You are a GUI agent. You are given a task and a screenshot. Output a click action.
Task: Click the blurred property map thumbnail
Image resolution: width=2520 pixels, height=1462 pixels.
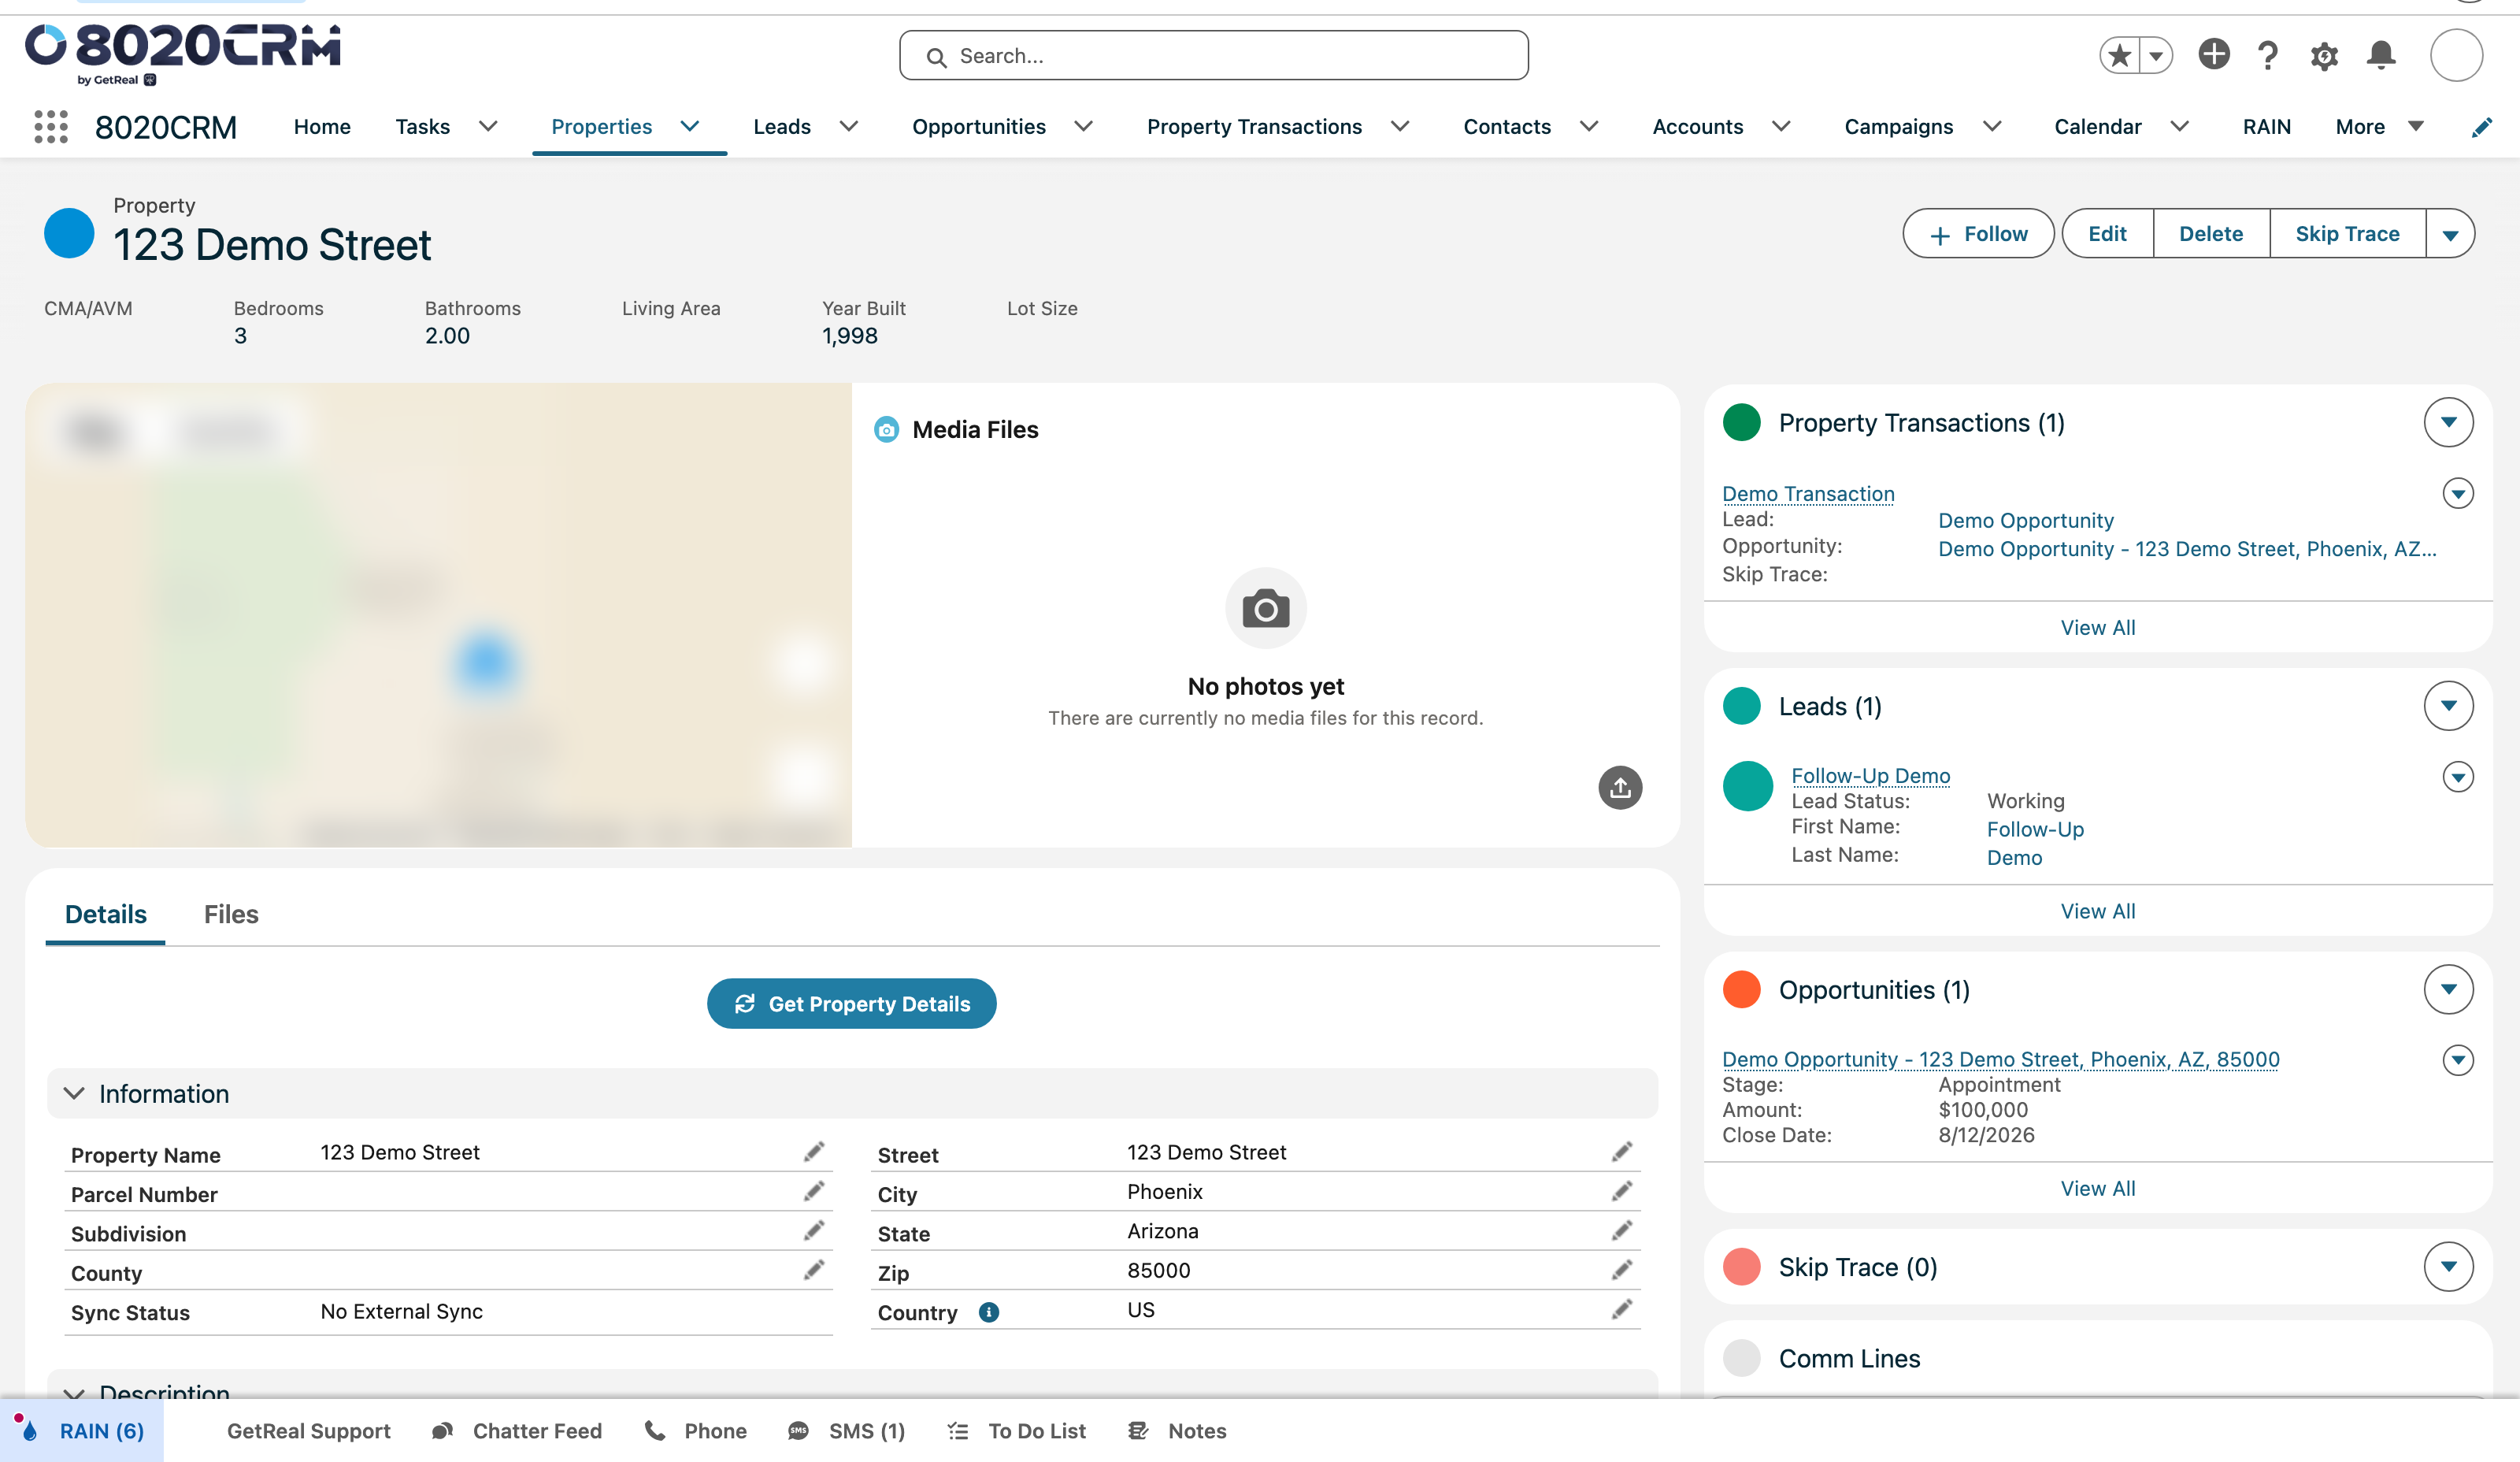pyautogui.click(x=438, y=615)
